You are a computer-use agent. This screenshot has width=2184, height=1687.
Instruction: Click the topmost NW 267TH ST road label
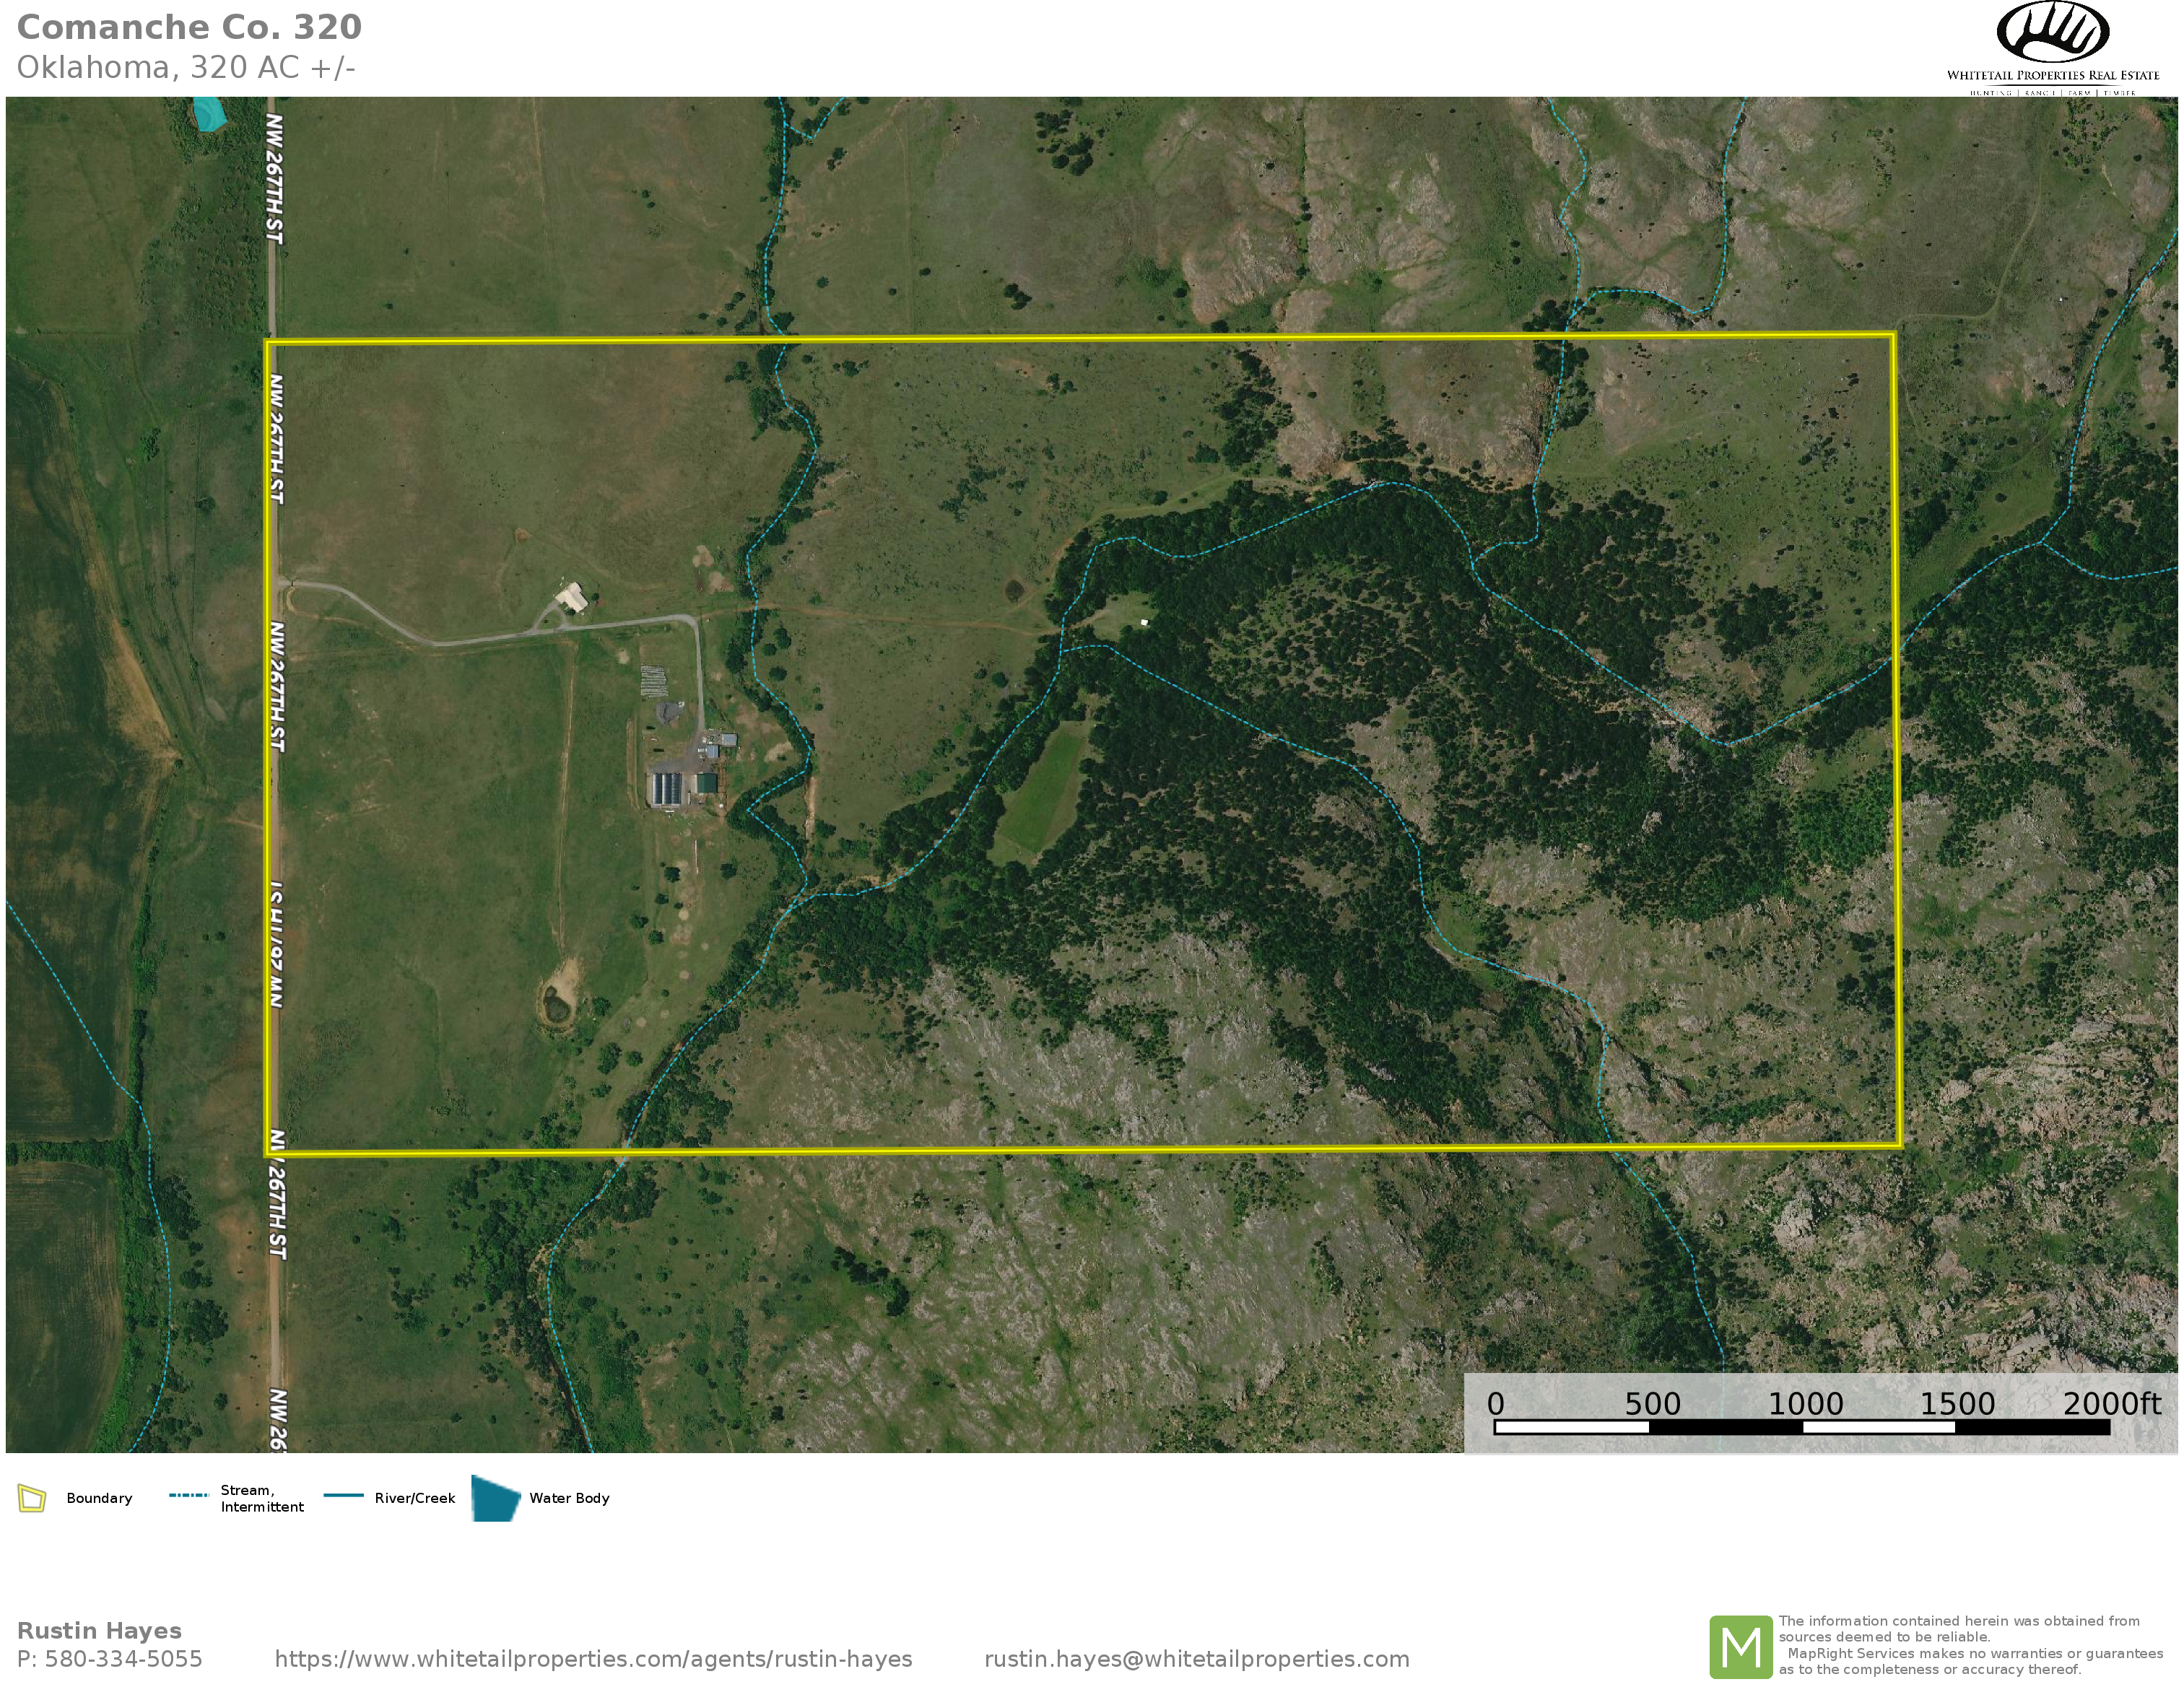tap(275, 178)
